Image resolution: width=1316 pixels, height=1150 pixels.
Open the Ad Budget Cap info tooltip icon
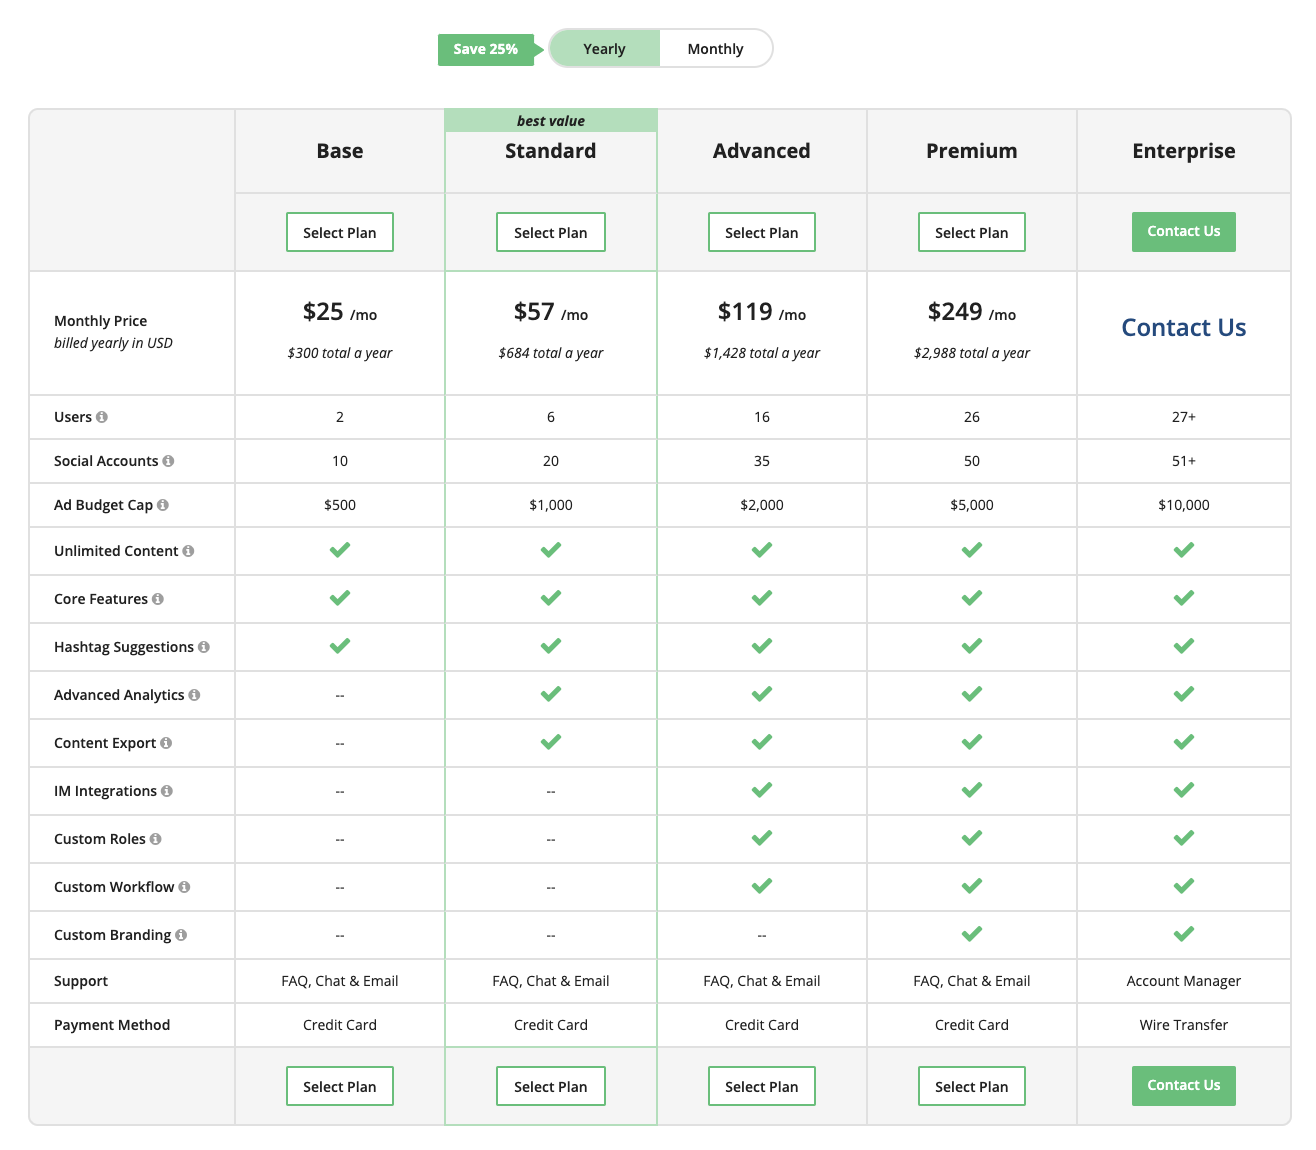163,505
